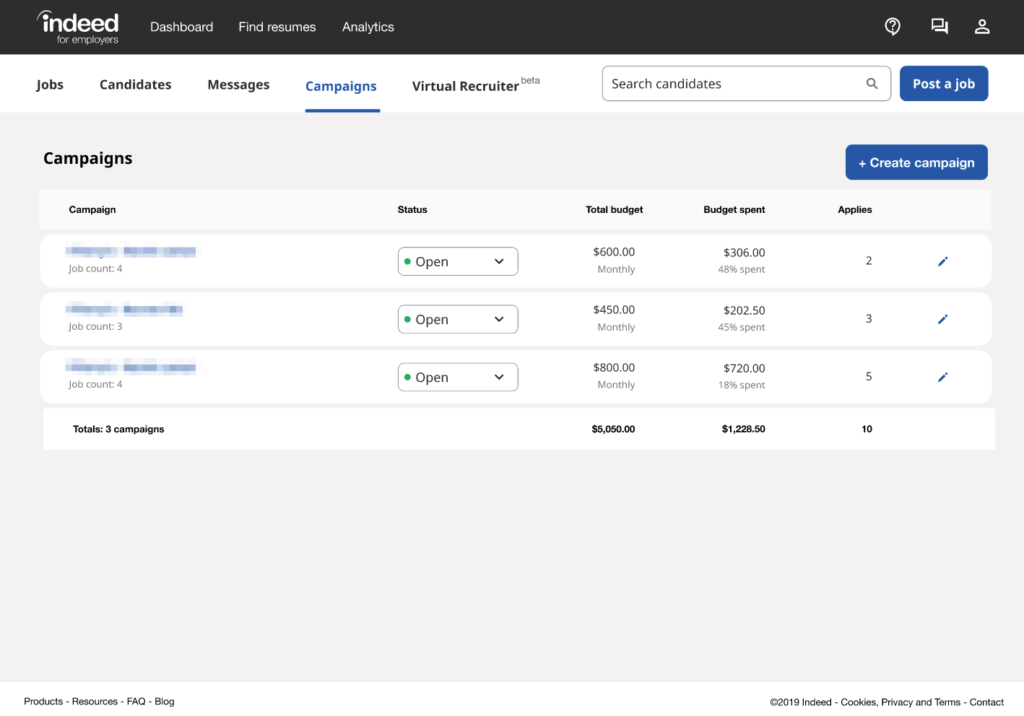Change status on the second campaign dropdown
This screenshot has width=1024, height=716.
pos(457,319)
